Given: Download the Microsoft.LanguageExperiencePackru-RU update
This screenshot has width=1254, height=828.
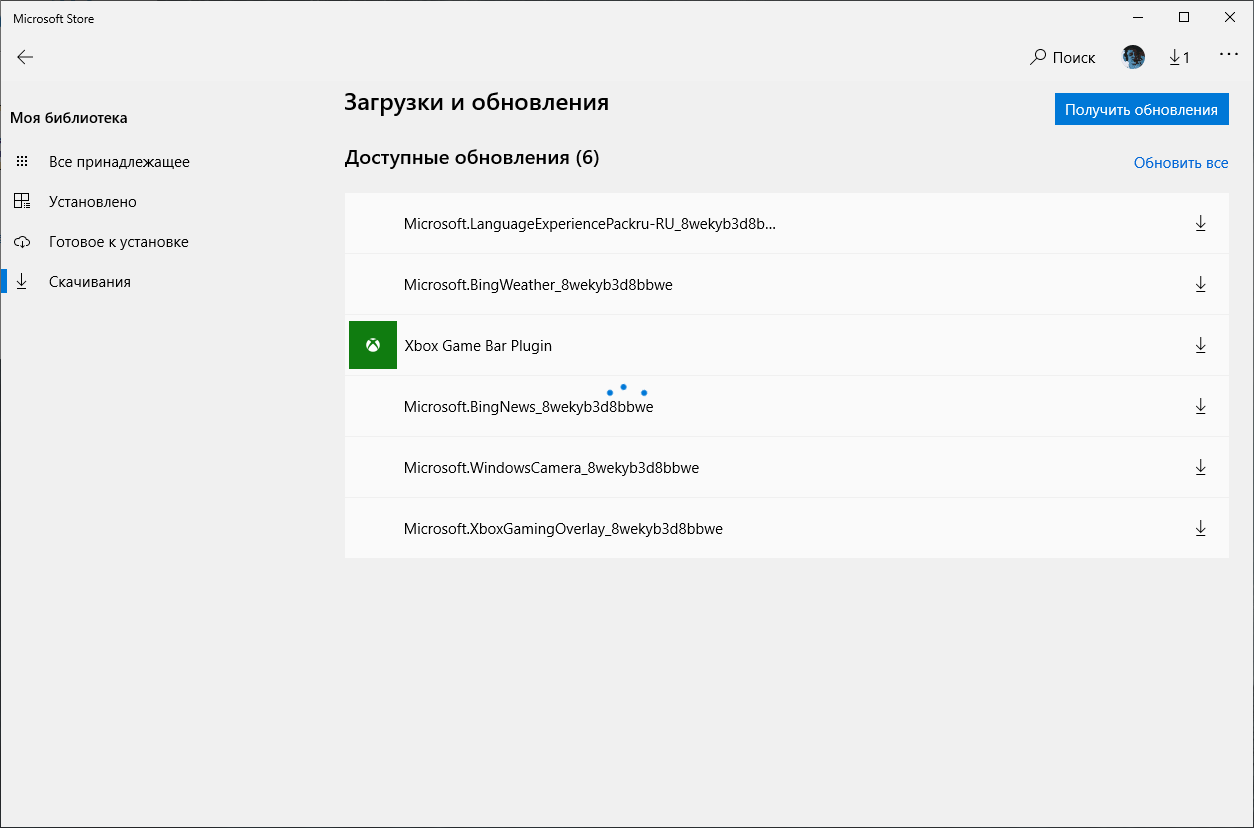Looking at the screenshot, I should 1200,223.
